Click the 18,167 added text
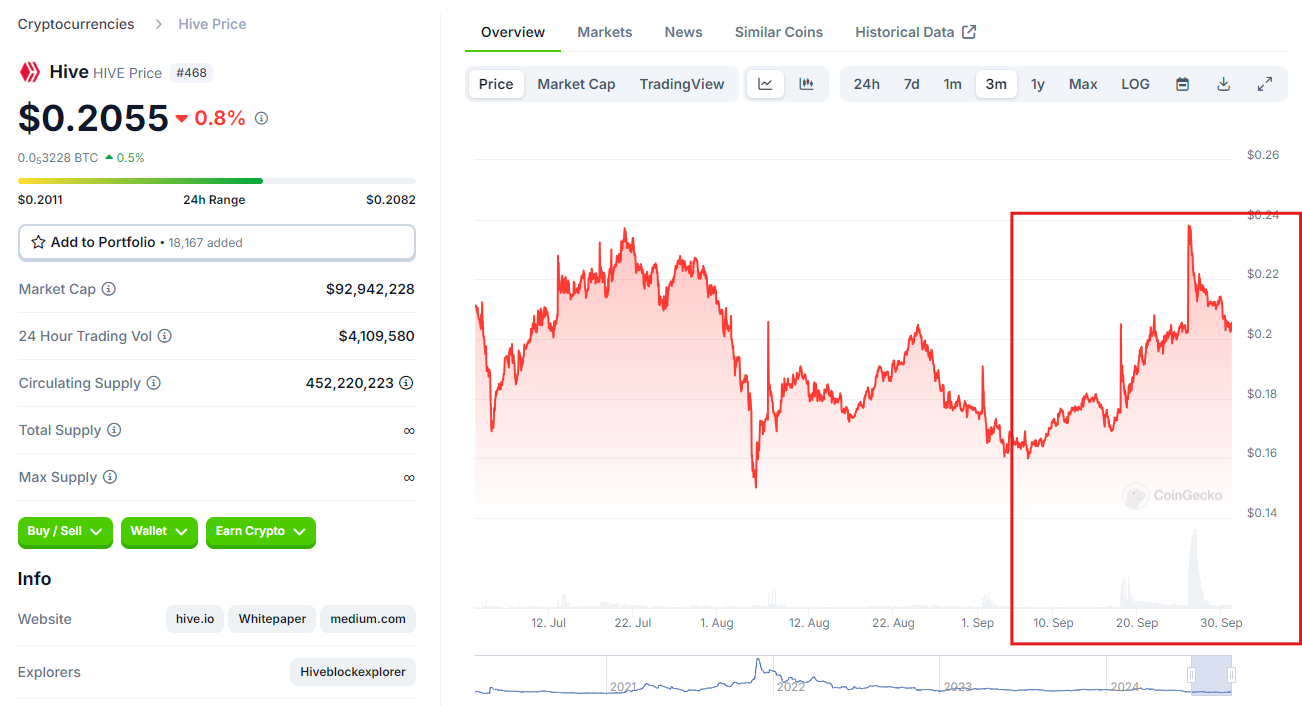This screenshot has height=706, width=1302. 205,242
